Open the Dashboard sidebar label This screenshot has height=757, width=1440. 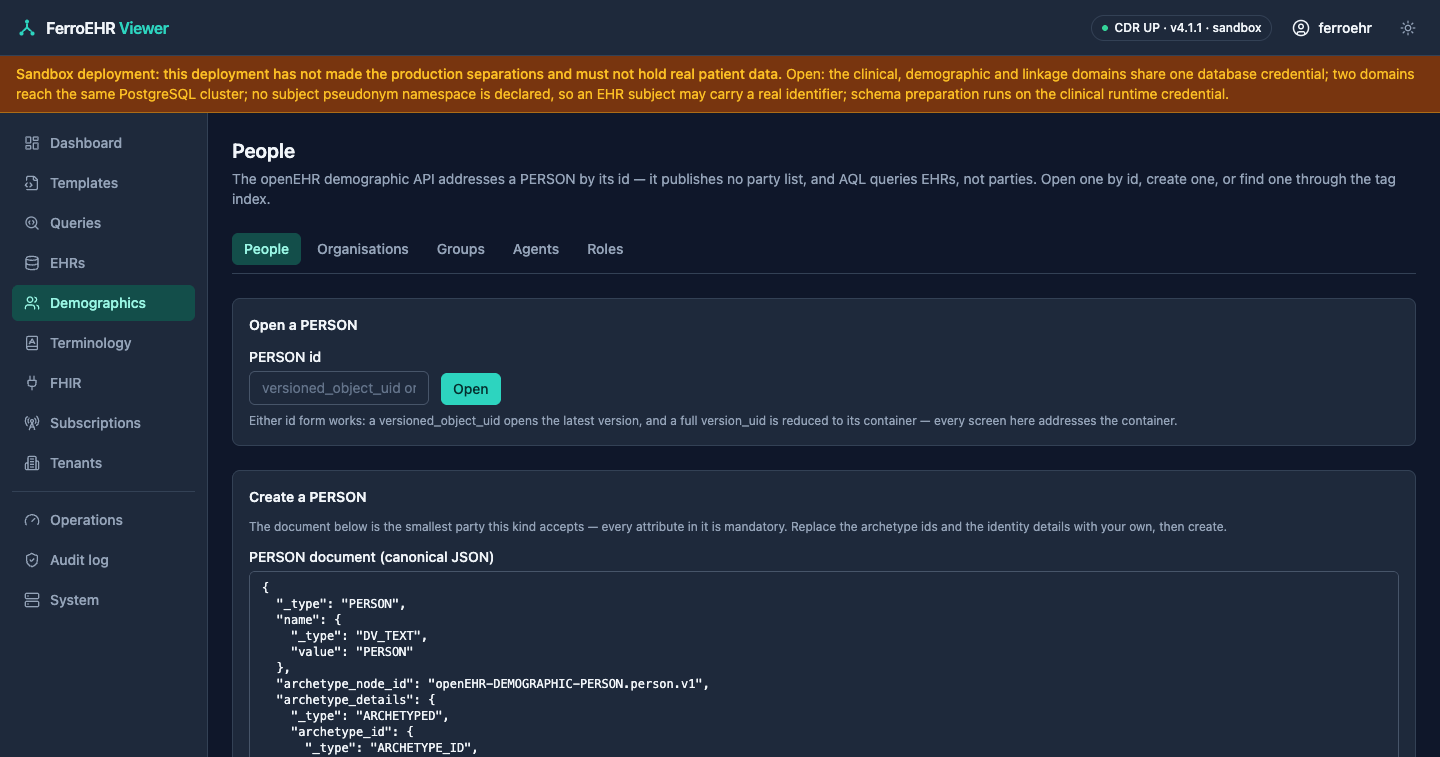[86, 143]
